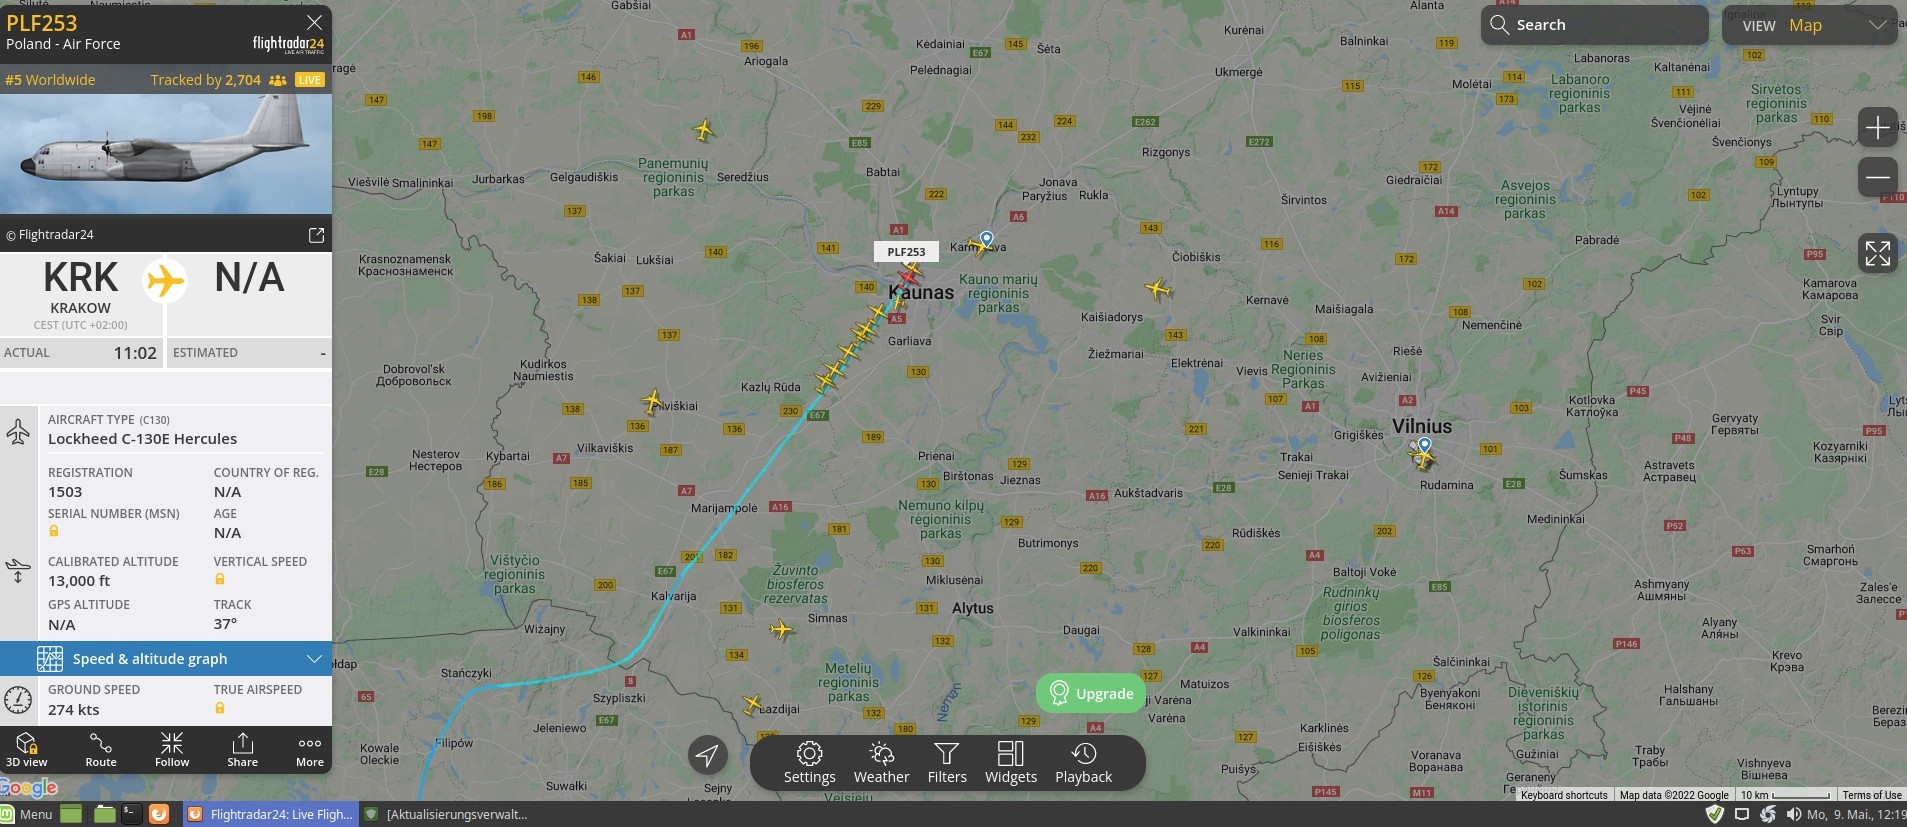Click the Search field
This screenshot has width=1907, height=827.
(x=1594, y=25)
